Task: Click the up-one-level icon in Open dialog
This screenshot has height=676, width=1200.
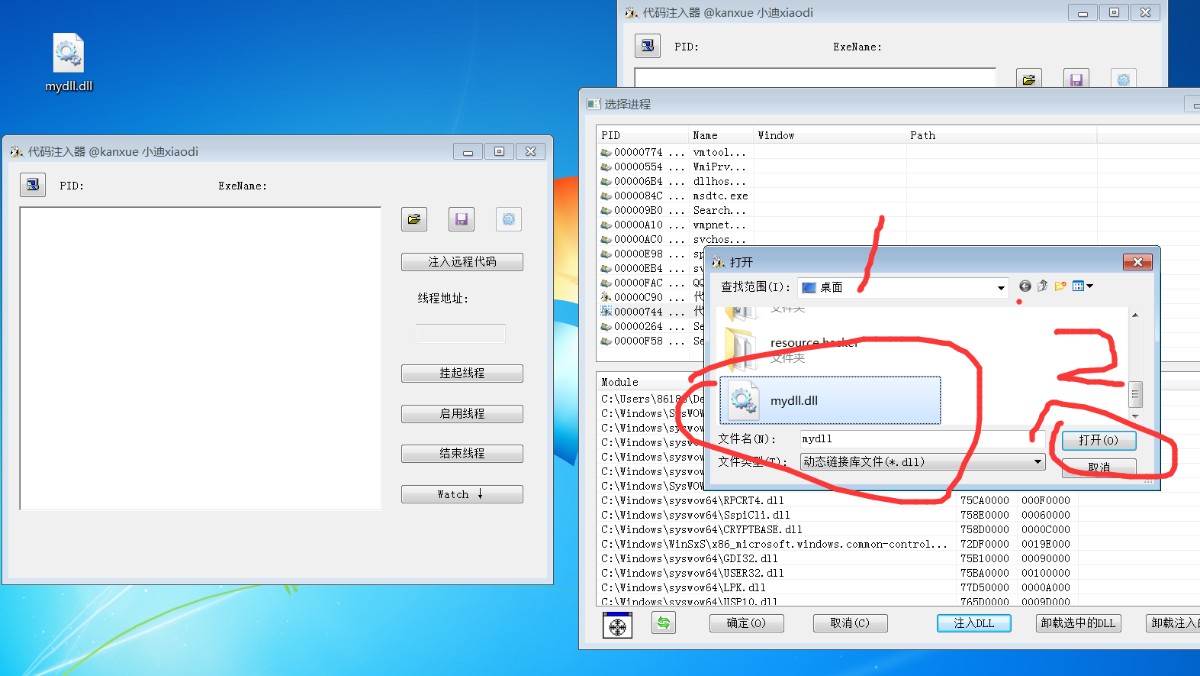Action: (1042, 286)
